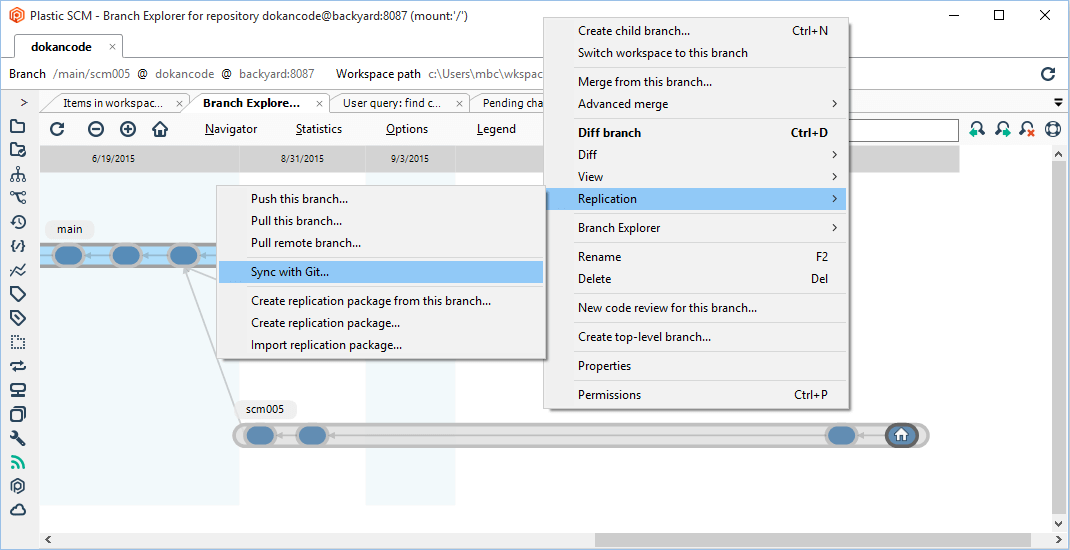Switch to the Items in workspace tab
Viewport: 1070px width, 550px height.
click(x=112, y=102)
